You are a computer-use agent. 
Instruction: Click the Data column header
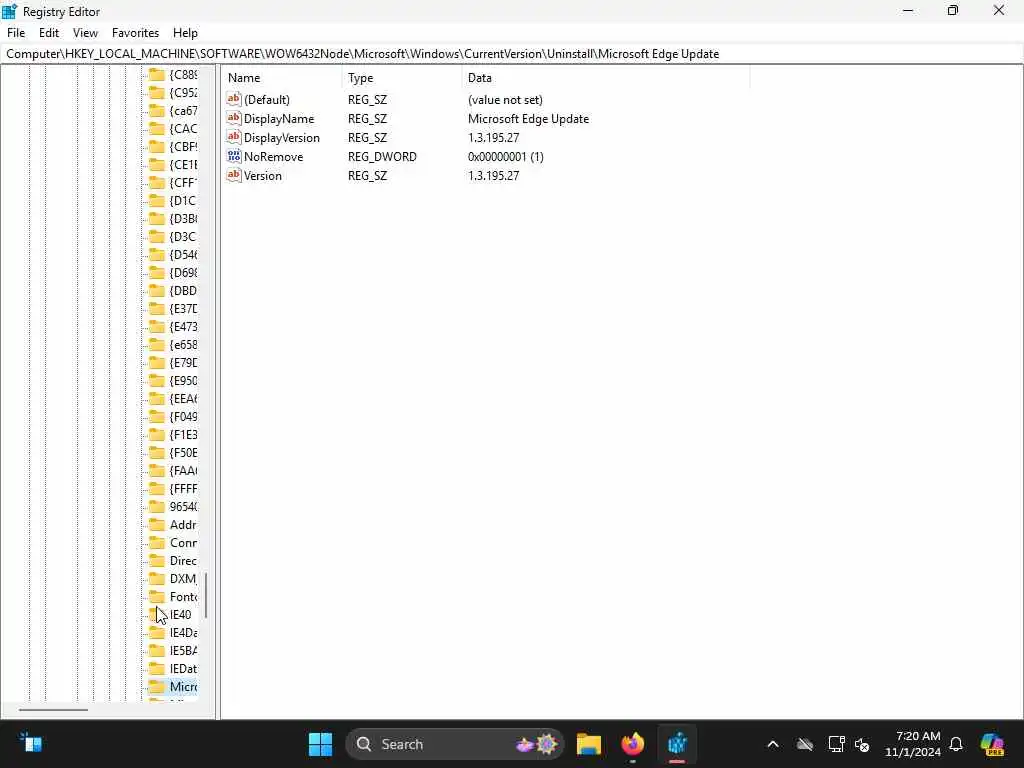click(x=605, y=78)
